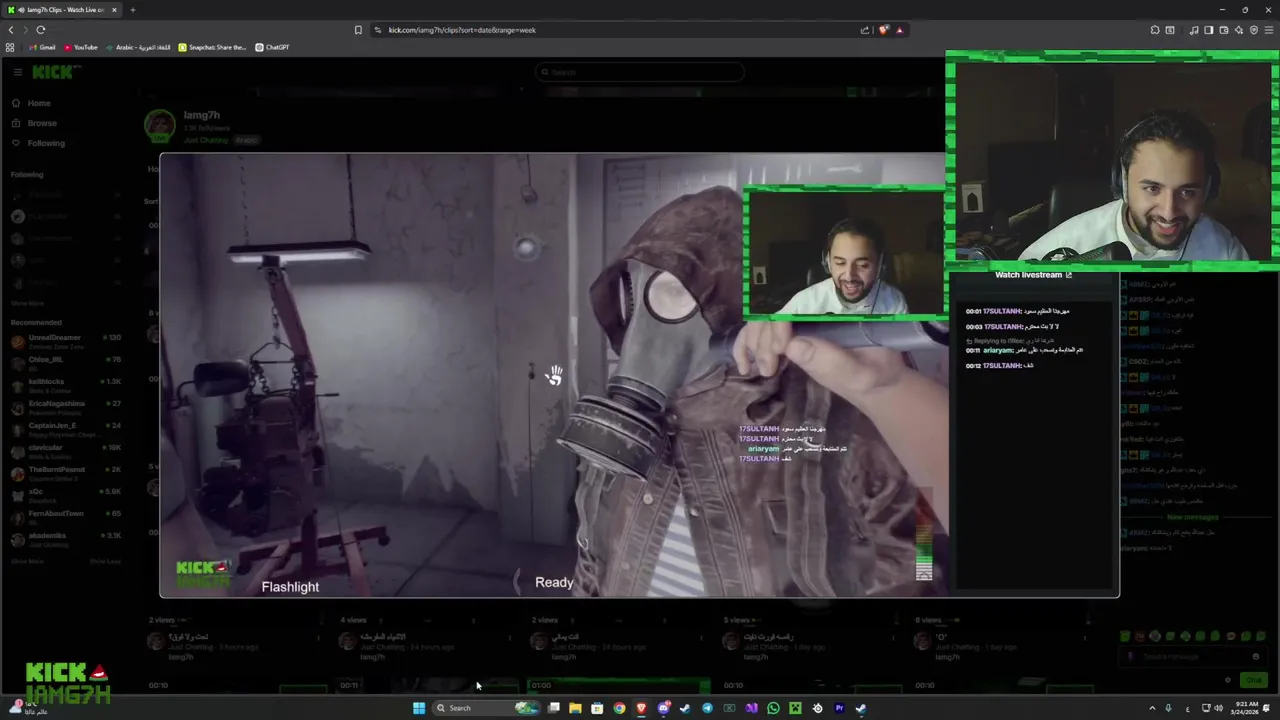Viewport: 1280px width, 720px height.
Task: Open WhatsApp from the taskbar
Action: point(773,708)
